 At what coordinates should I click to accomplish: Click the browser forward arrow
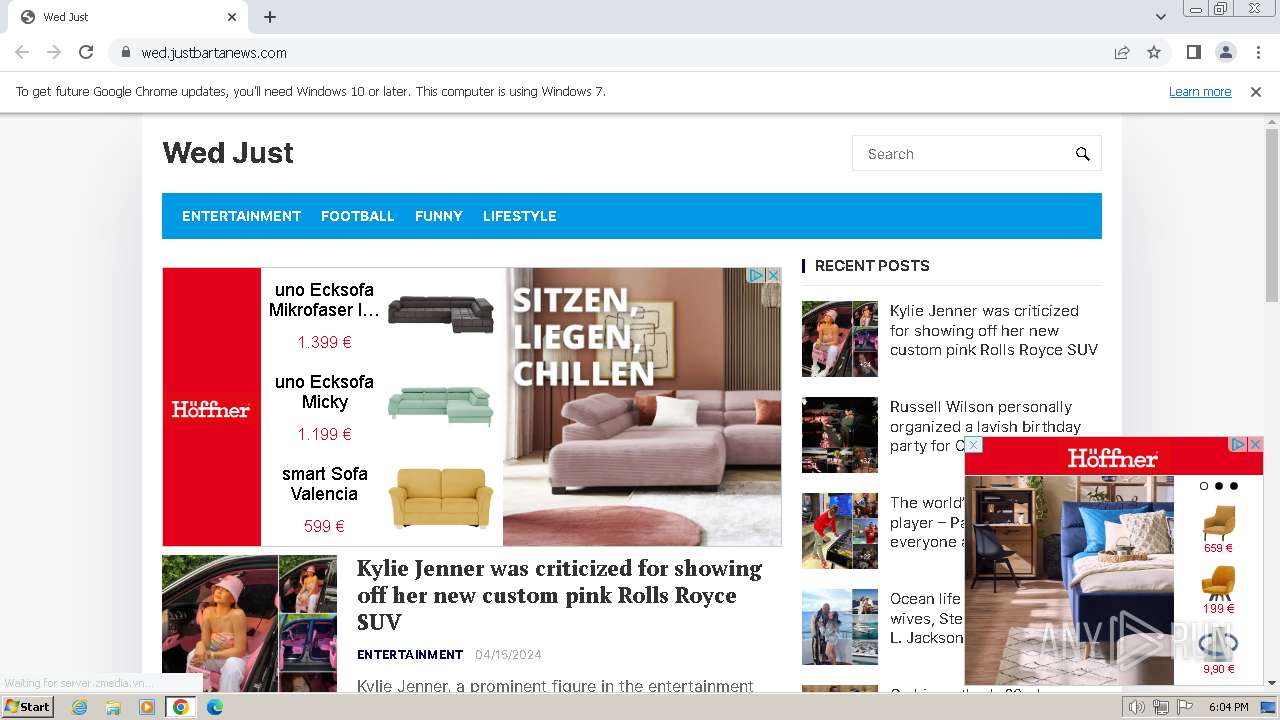[54, 52]
